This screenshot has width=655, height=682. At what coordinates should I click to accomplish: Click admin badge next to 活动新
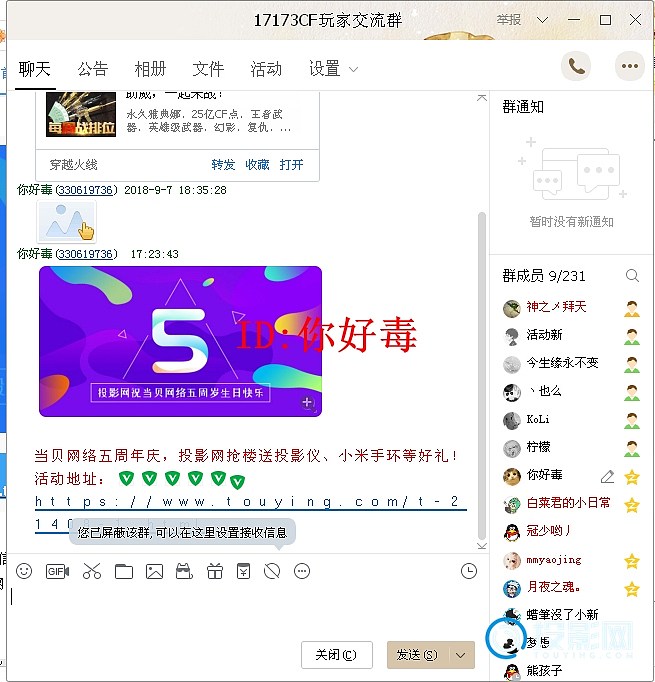point(632,337)
